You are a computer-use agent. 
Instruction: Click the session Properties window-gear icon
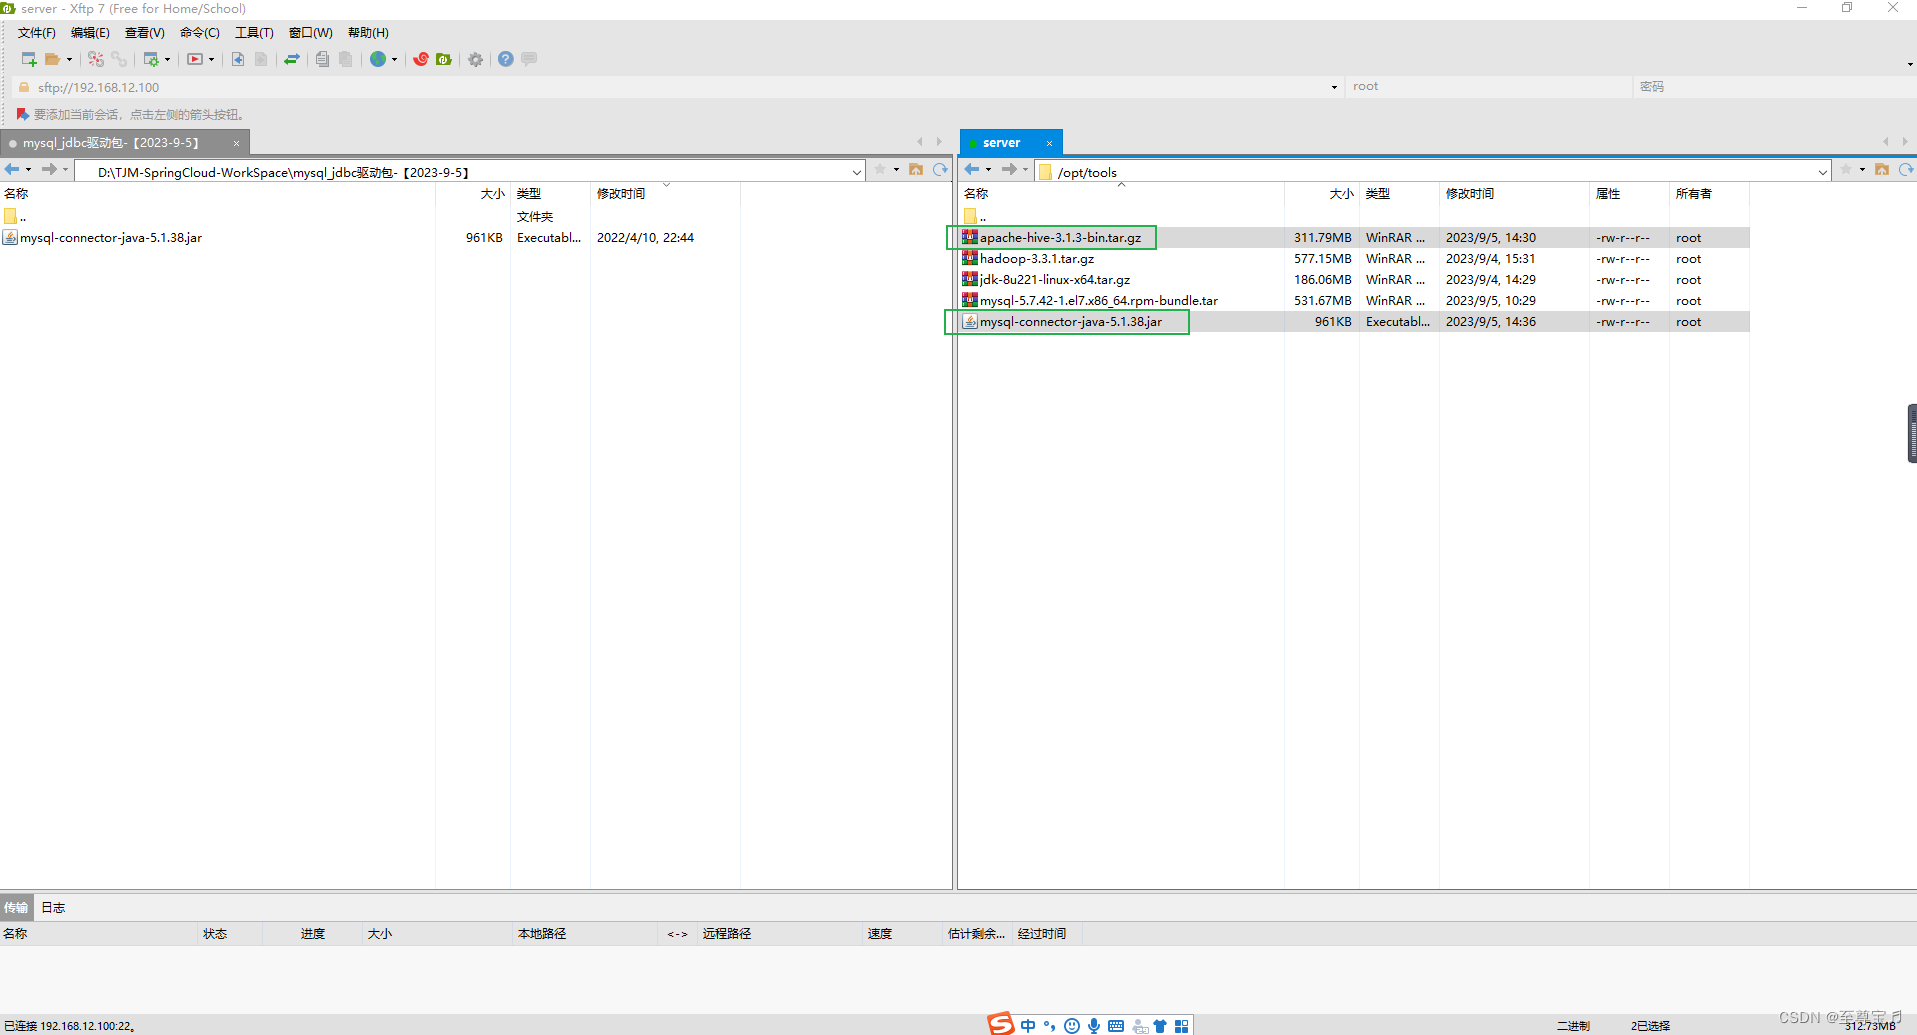click(151, 59)
